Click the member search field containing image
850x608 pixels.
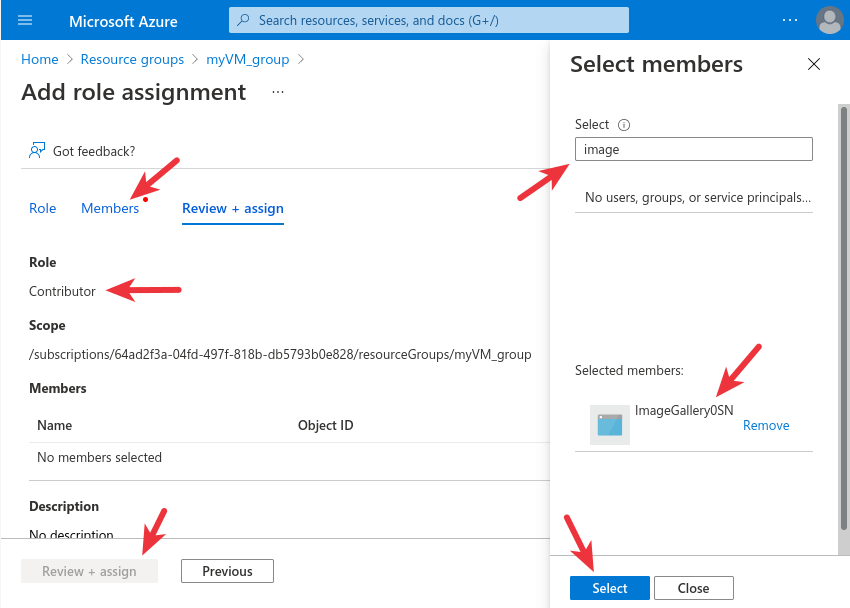tap(693, 149)
